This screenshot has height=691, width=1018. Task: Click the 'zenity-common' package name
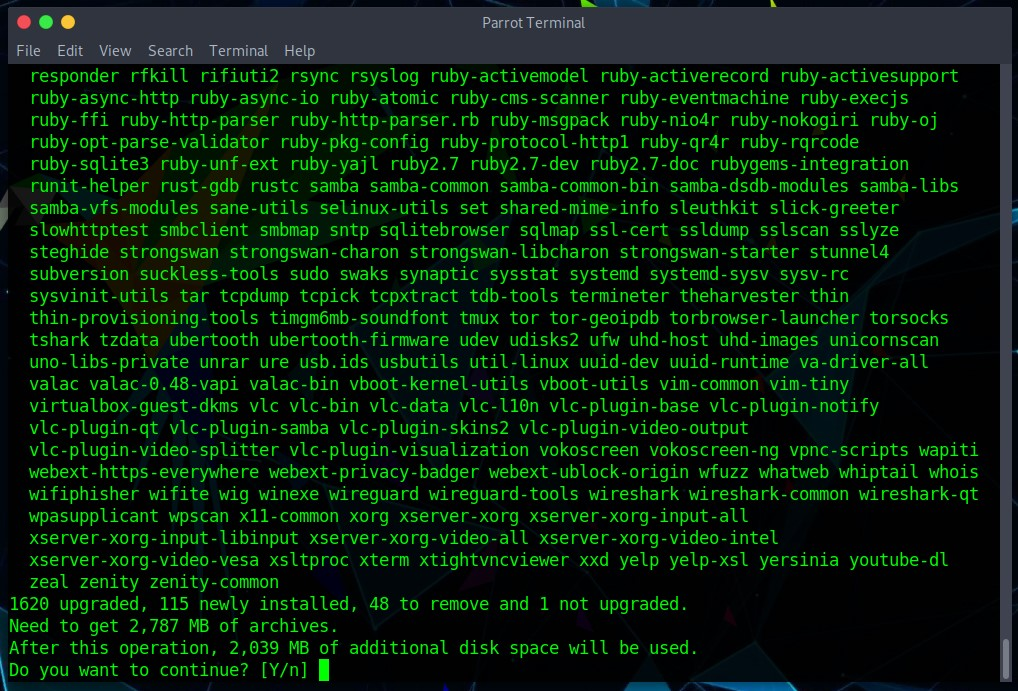[x=214, y=582]
